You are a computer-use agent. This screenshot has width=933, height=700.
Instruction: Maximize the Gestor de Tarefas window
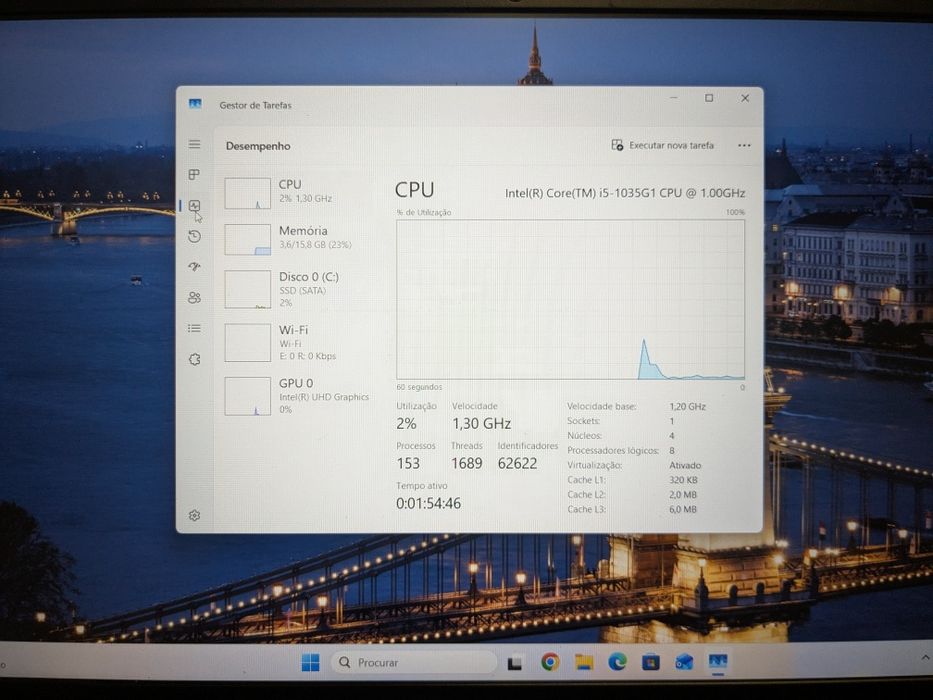tap(709, 98)
